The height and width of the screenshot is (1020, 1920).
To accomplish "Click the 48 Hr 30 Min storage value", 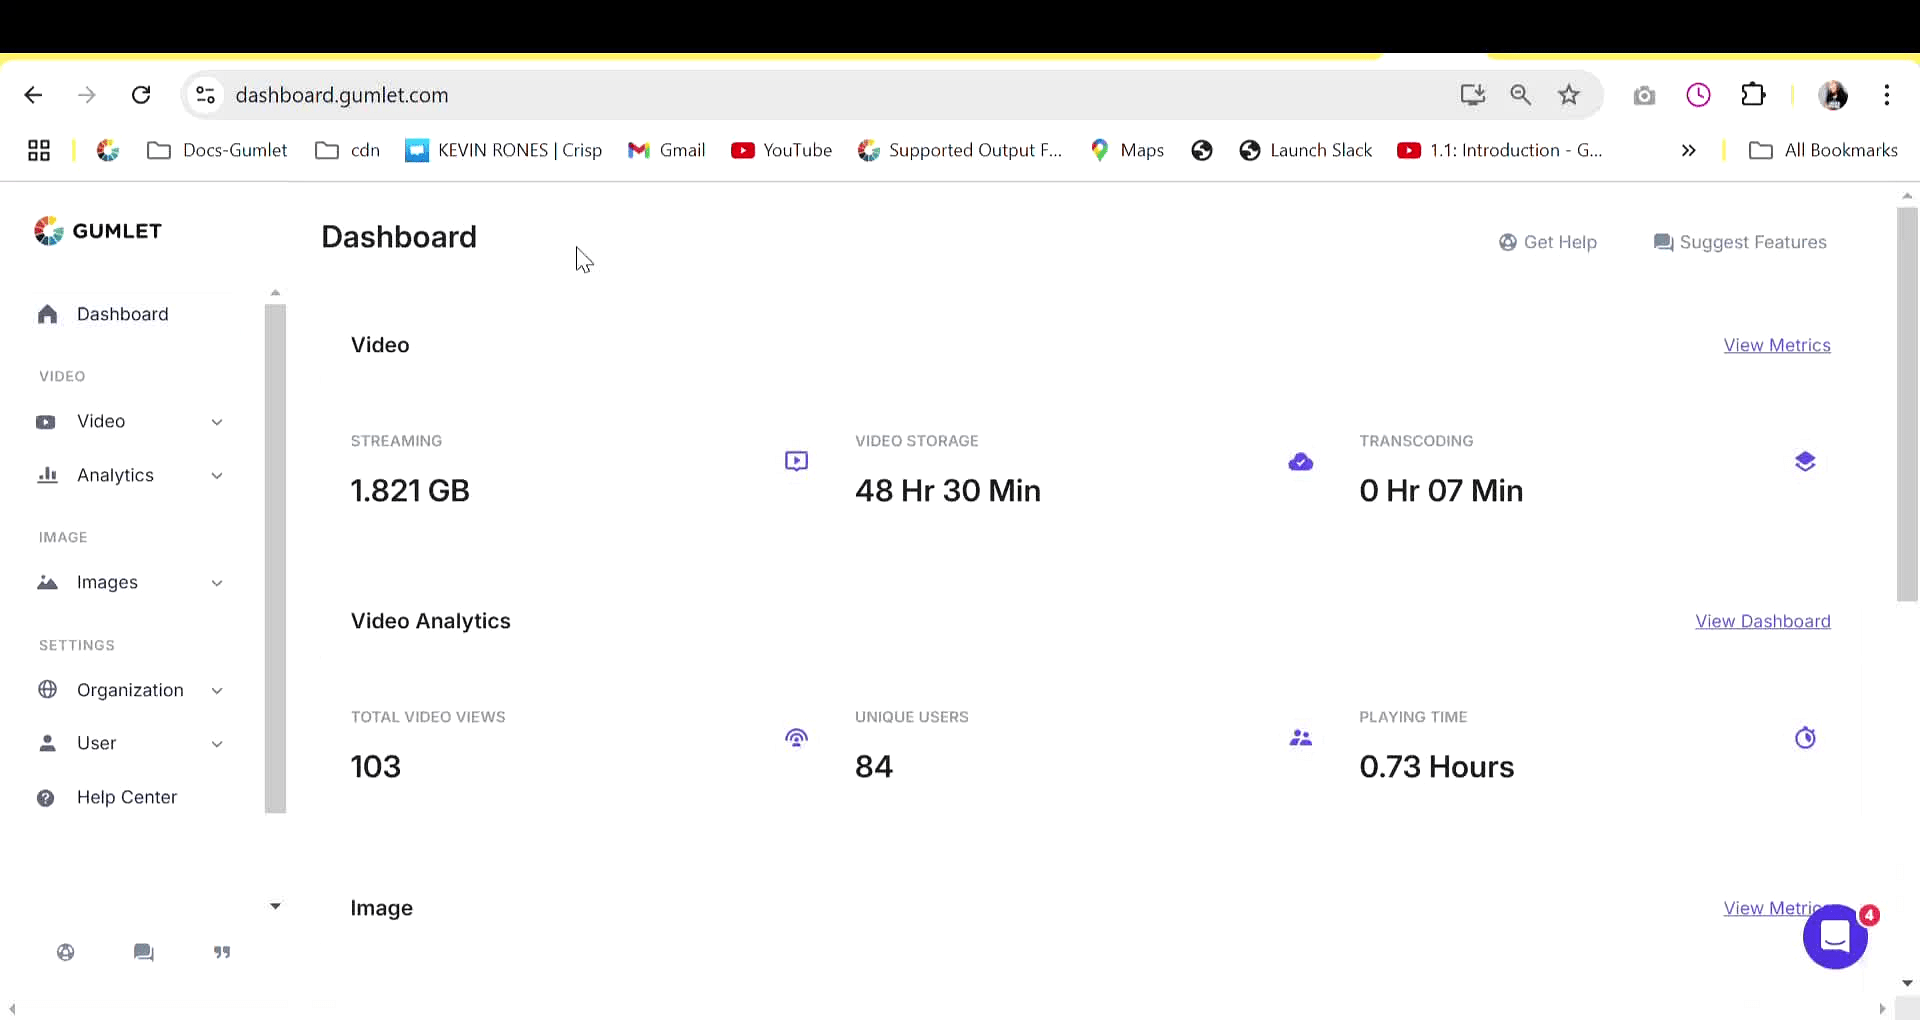I will pos(947,491).
